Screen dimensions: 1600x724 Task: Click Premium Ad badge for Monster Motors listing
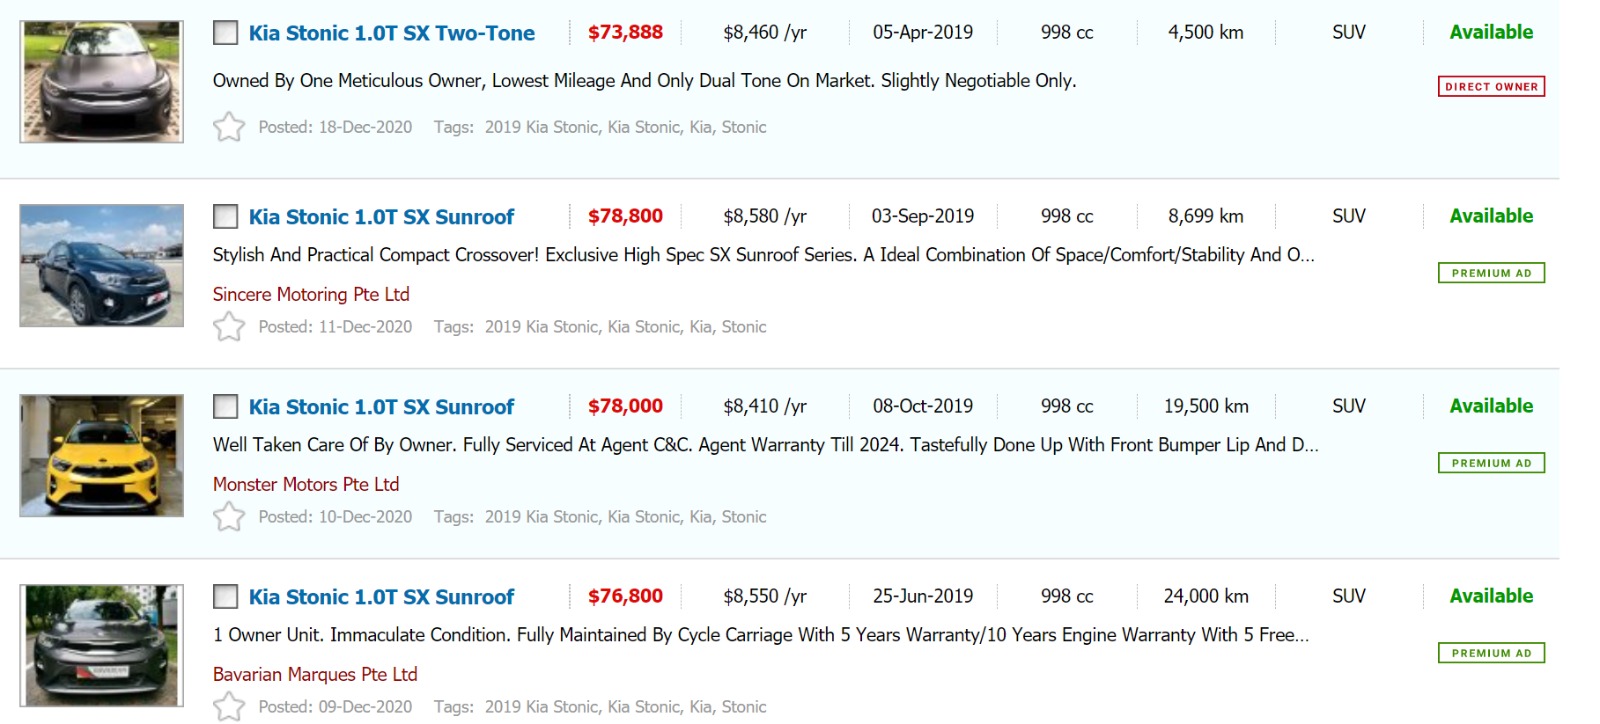pyautogui.click(x=1491, y=463)
